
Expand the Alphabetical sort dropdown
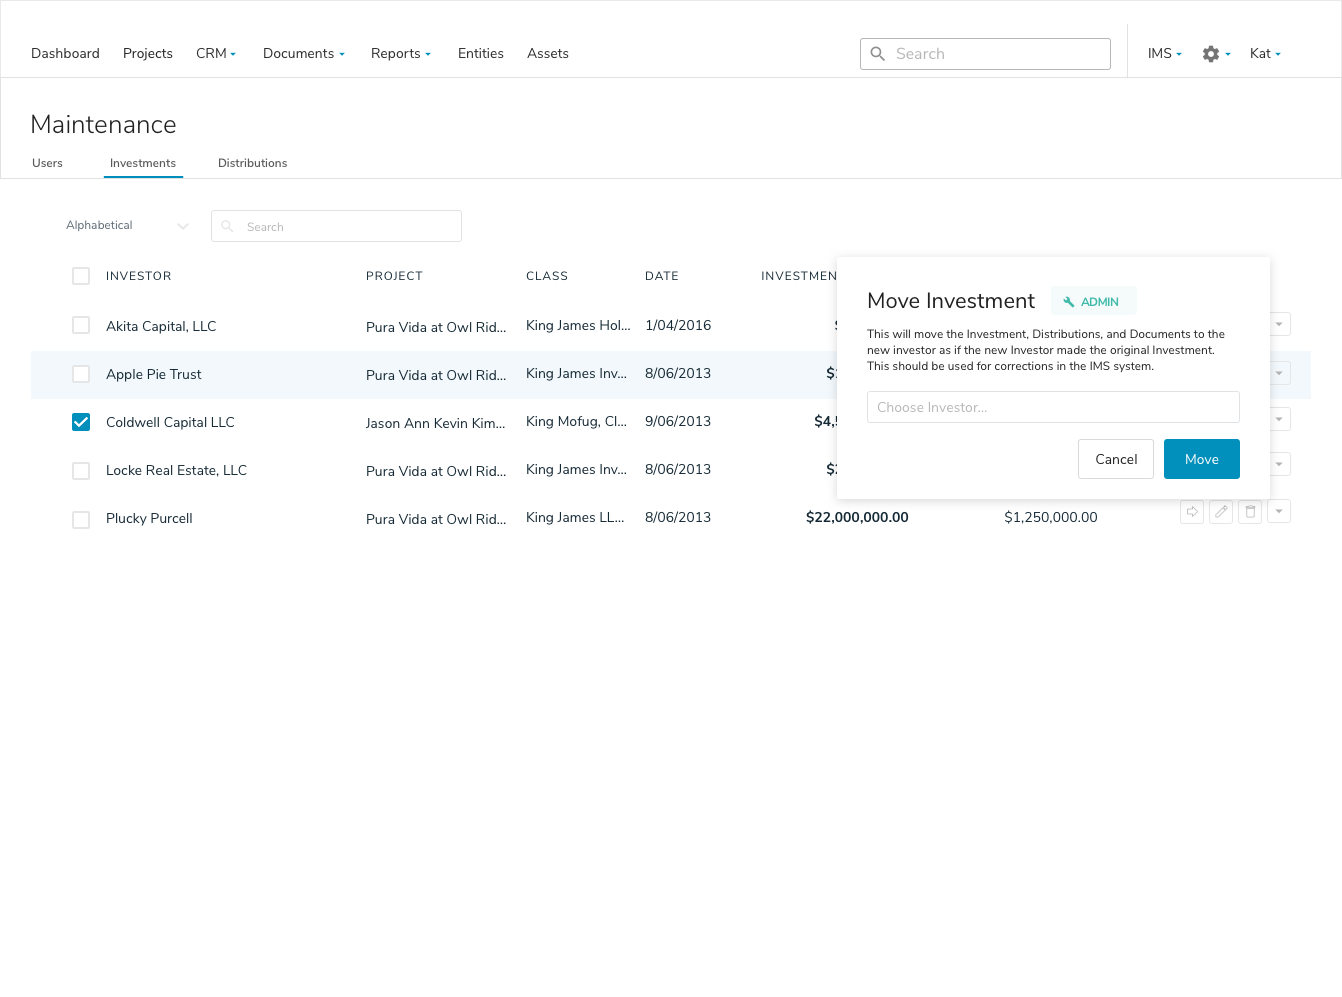coord(127,226)
